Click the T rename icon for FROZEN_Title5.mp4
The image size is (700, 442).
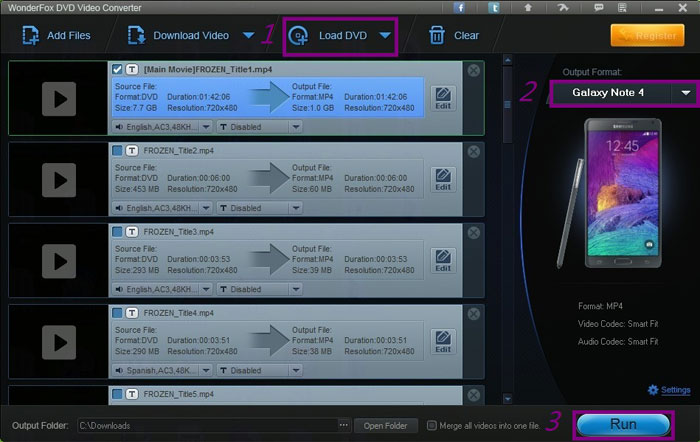tap(132, 394)
